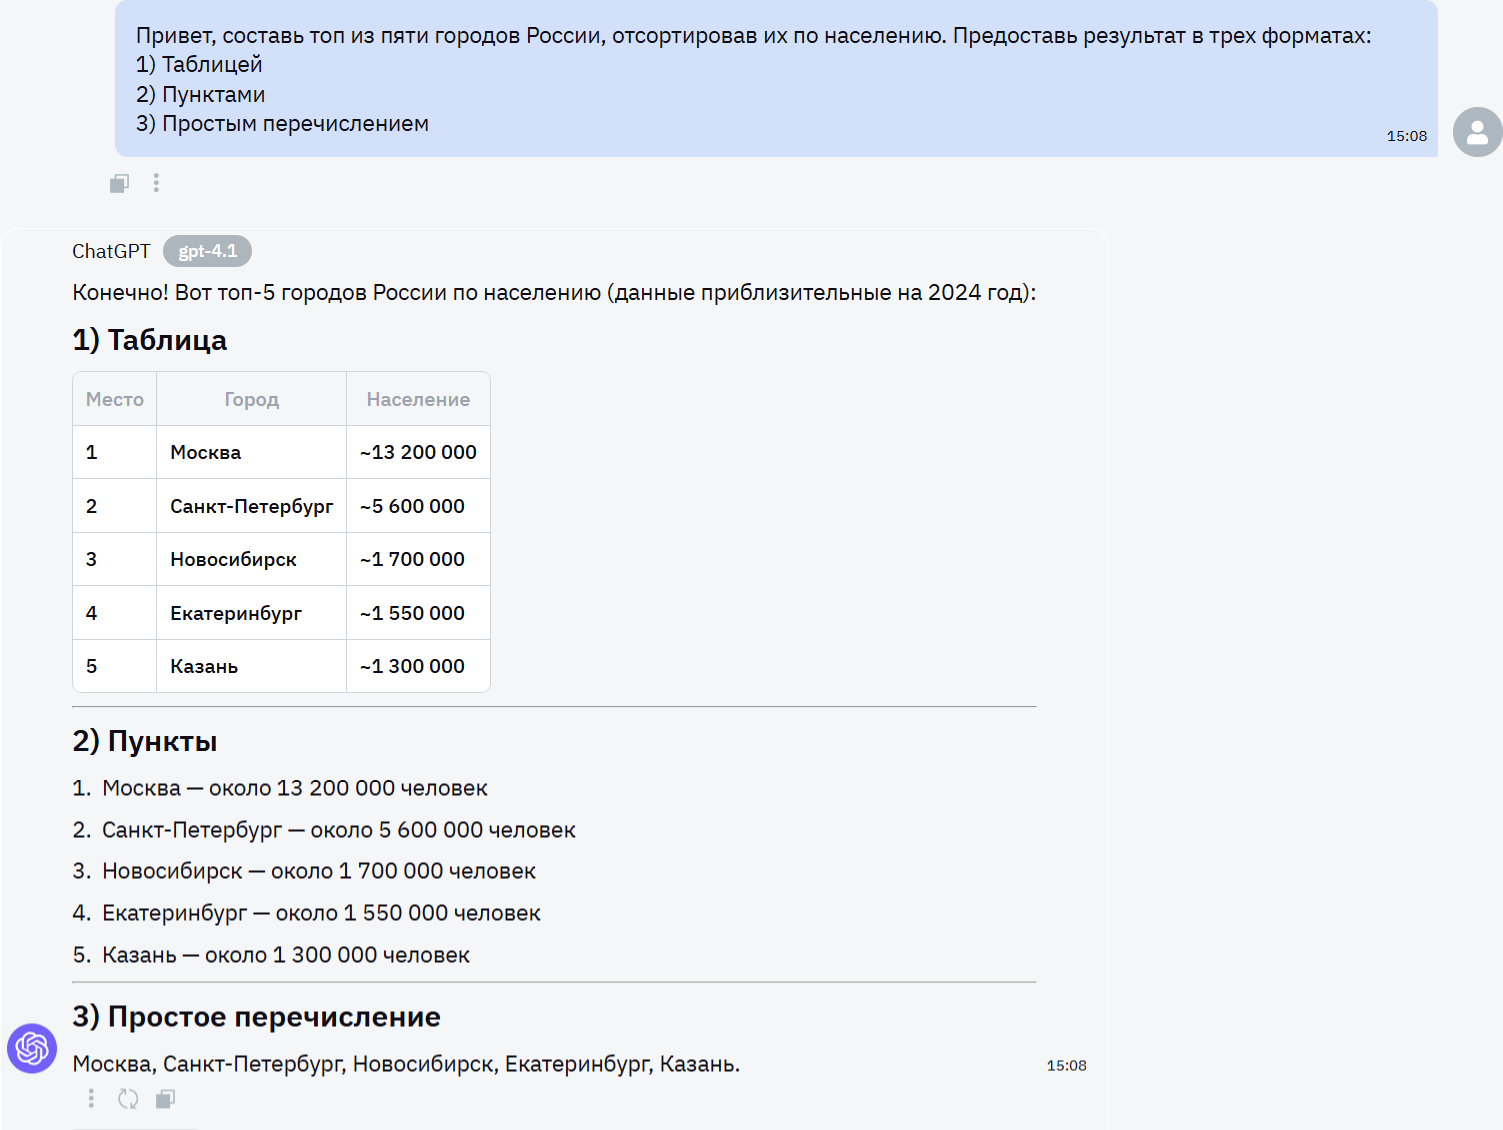Open more options under the ChatGPT reply

tap(91, 1099)
